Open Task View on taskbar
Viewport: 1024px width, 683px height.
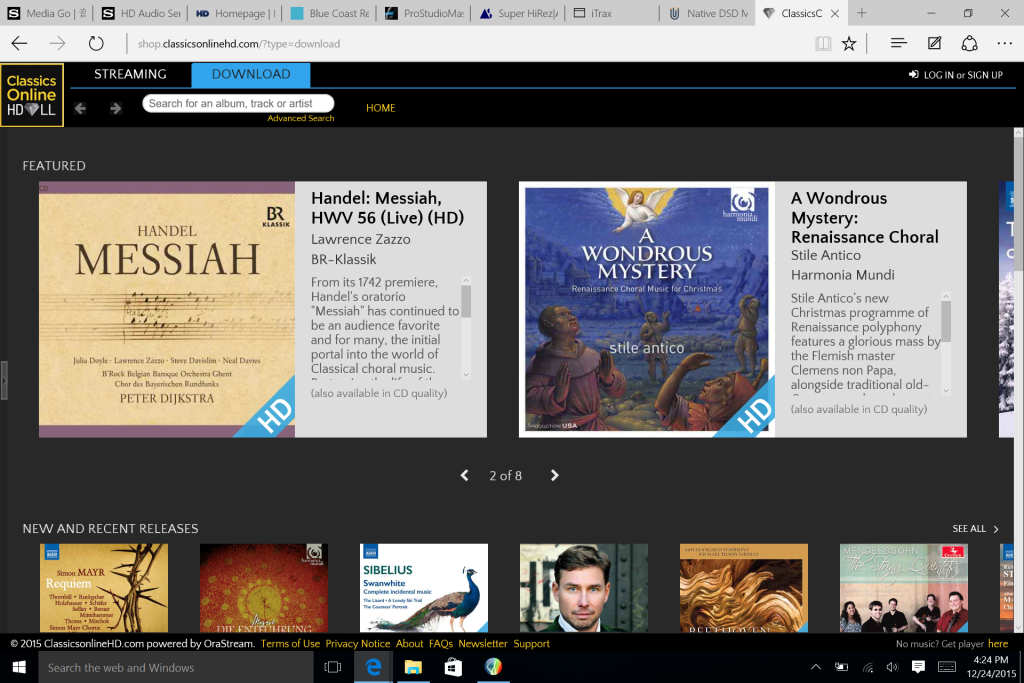tap(333, 667)
